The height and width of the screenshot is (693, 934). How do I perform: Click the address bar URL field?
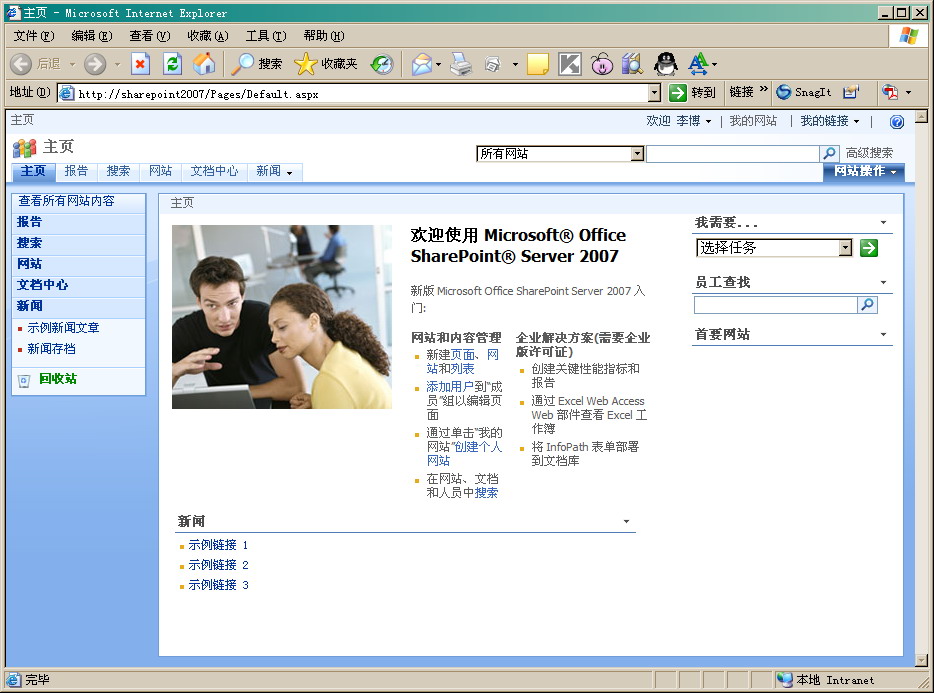click(354, 93)
